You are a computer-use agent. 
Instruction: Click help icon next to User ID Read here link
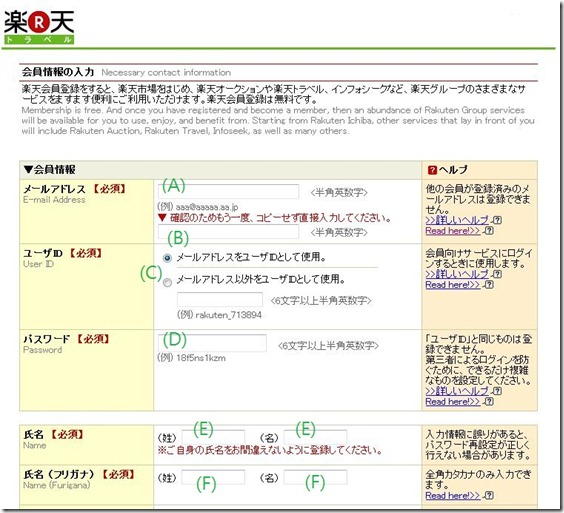coord(489,285)
